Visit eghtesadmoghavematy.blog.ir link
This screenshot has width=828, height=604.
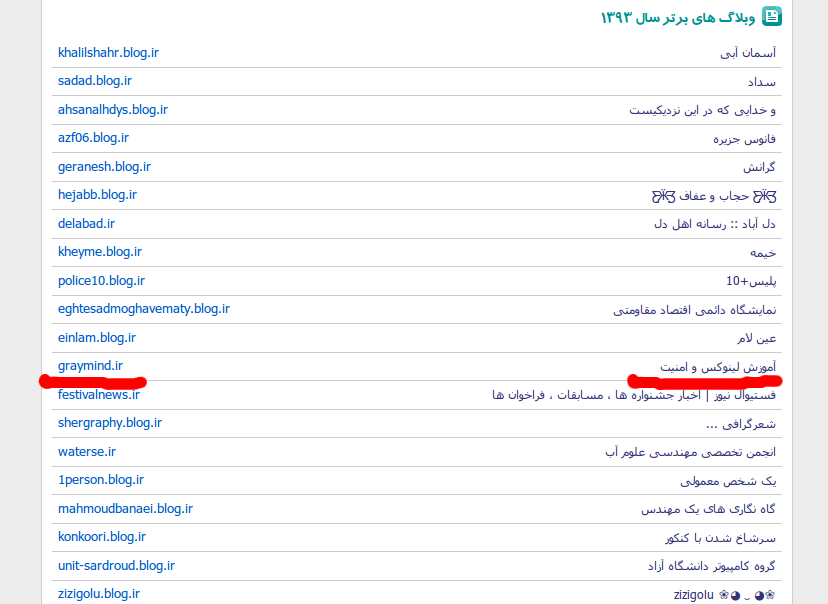point(144,309)
